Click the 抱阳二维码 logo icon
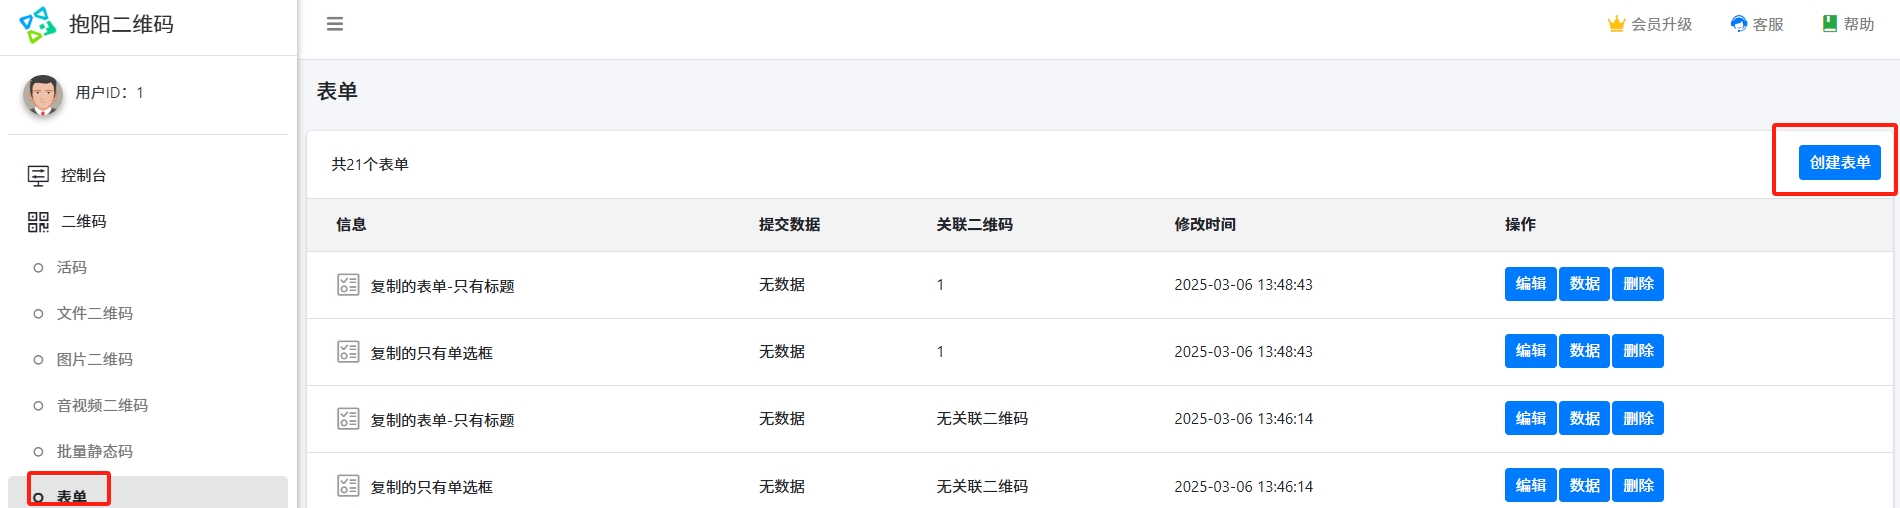The height and width of the screenshot is (508, 1900). (38, 25)
